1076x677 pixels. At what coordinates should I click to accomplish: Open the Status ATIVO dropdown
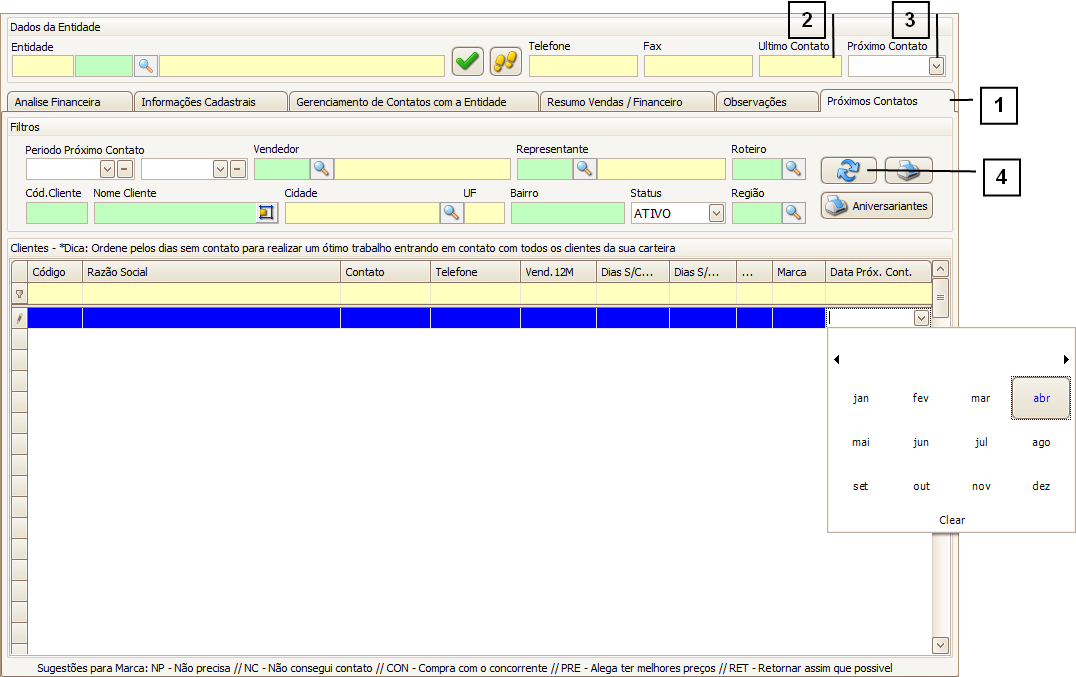click(x=716, y=213)
